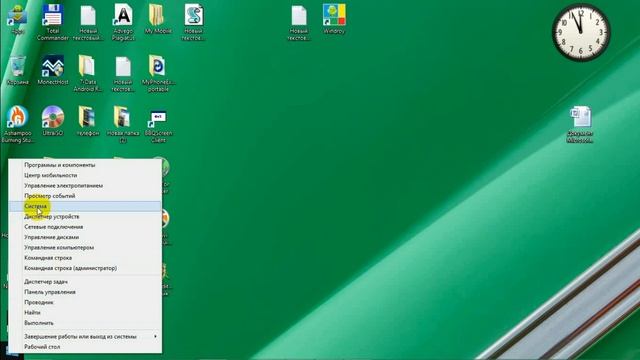640x360 pixels.
Task: Select text file below Advego Plagiatus
Action: click(123, 74)
